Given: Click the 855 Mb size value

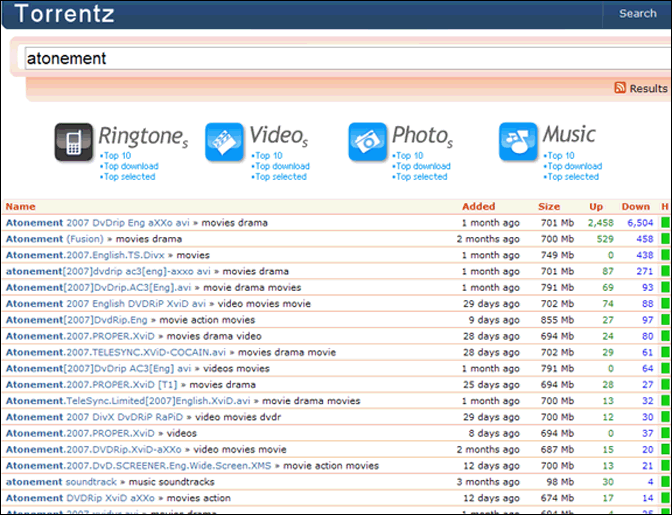Looking at the screenshot, I should coord(557,320).
